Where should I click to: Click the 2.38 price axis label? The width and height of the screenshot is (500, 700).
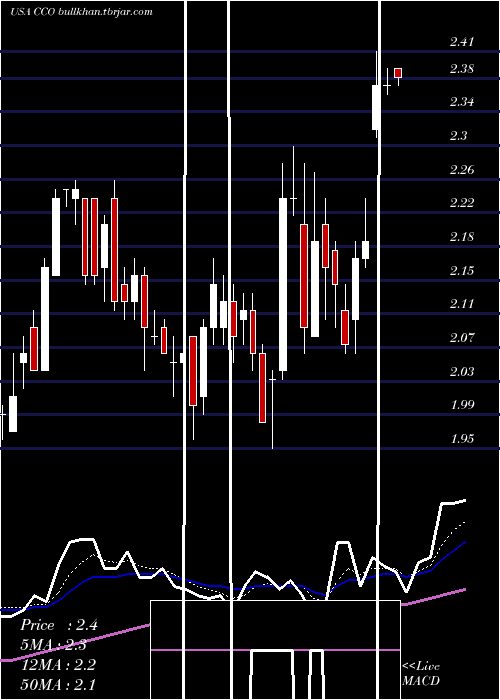[x=462, y=69]
